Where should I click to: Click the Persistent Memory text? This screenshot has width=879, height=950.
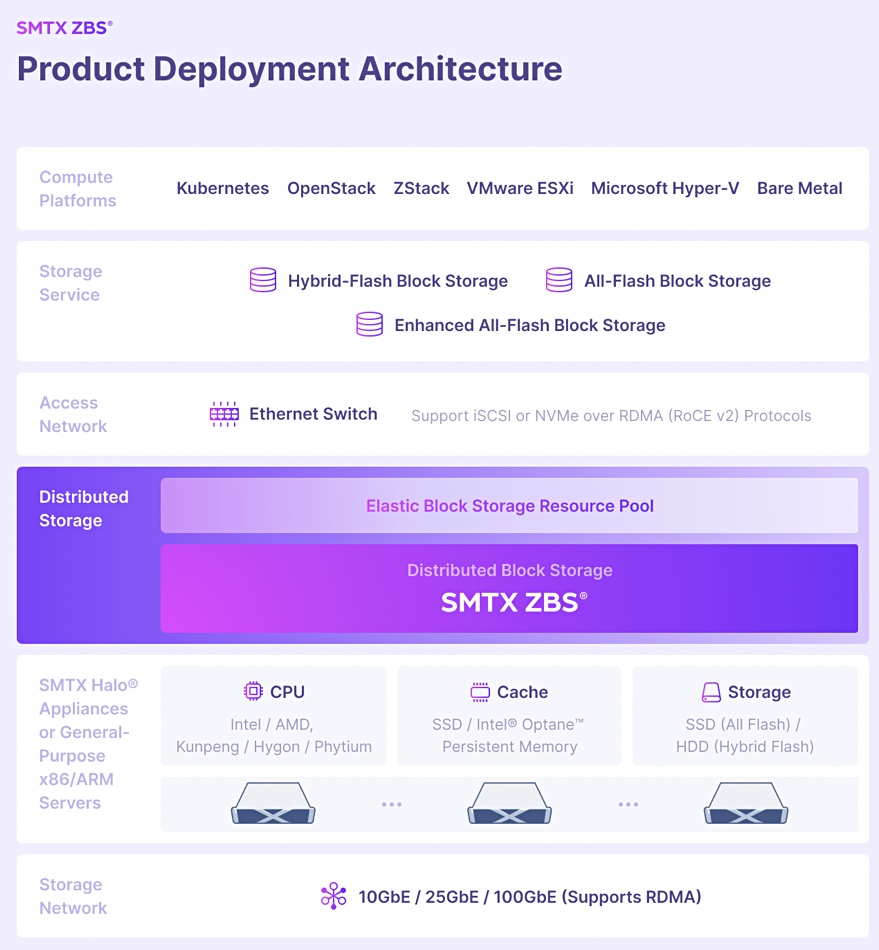coord(509,746)
